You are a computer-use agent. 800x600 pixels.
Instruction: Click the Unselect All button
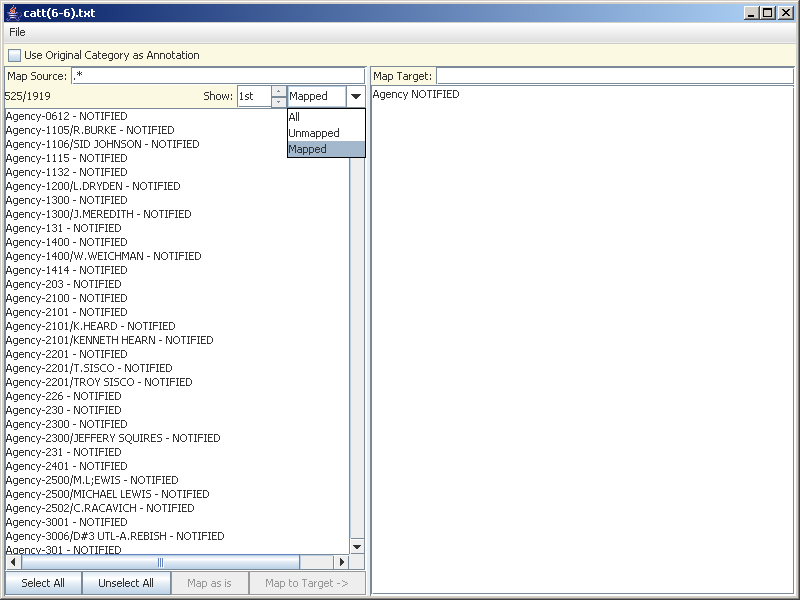point(126,583)
